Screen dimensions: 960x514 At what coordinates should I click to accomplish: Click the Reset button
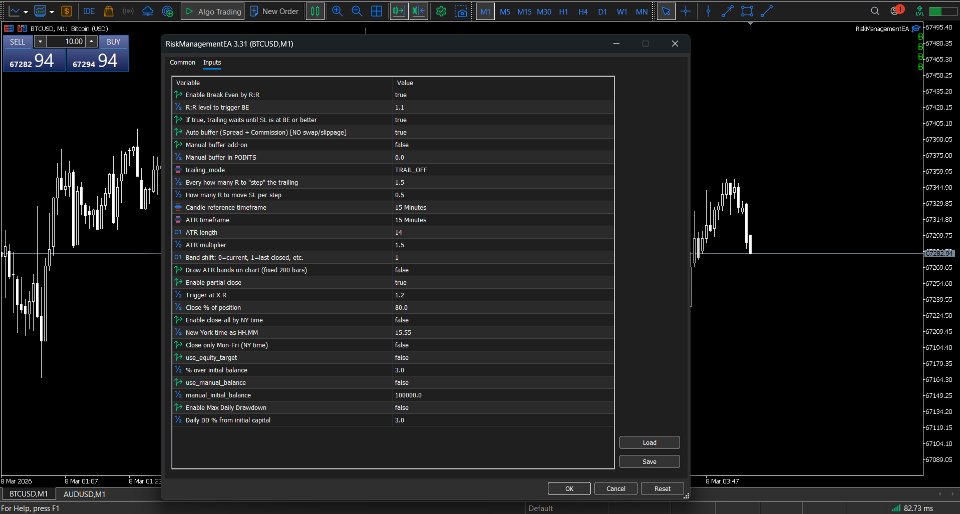pyautogui.click(x=662, y=488)
